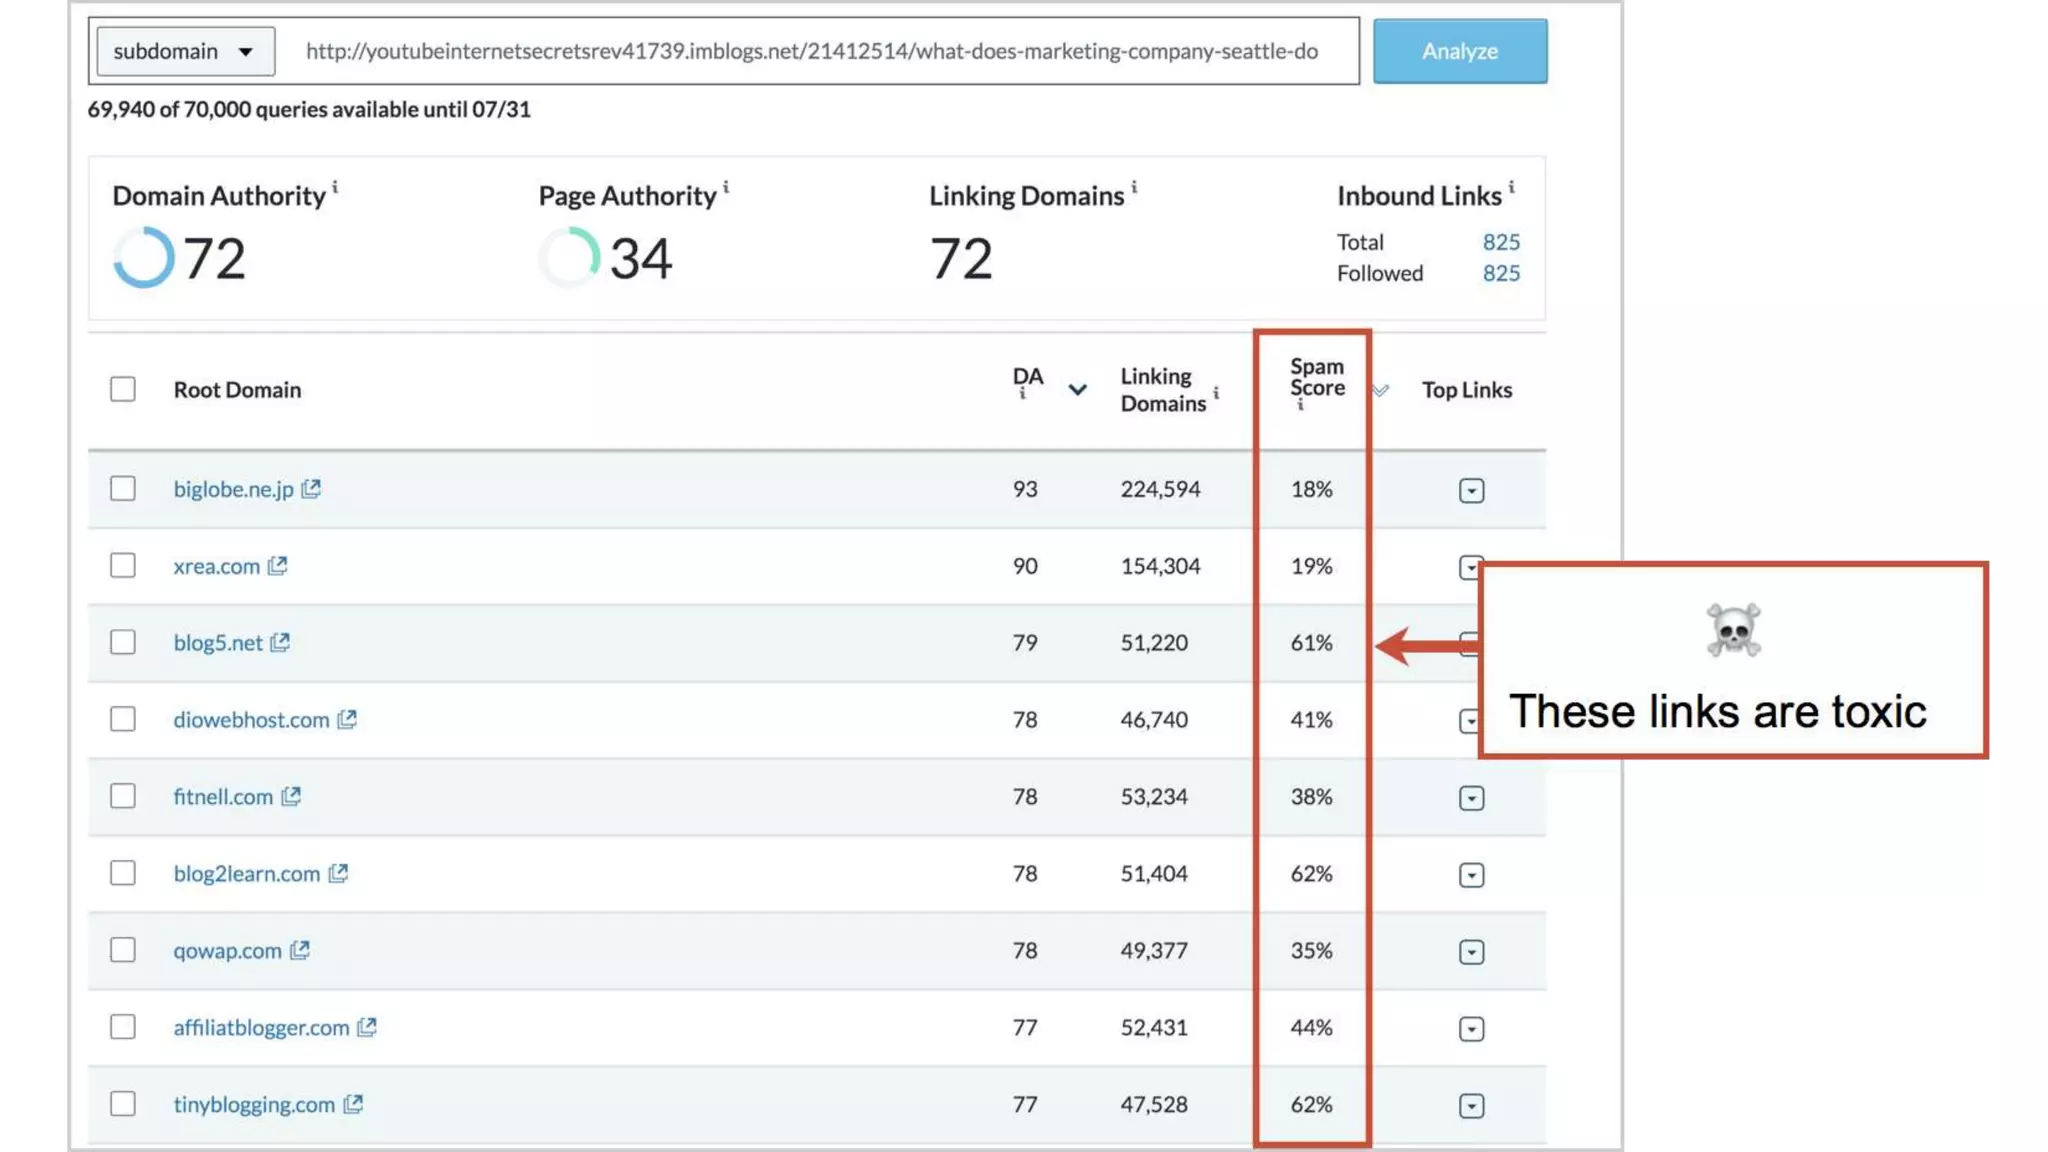Open fitnell.com external link icon
This screenshot has width=2048, height=1152.
291,796
